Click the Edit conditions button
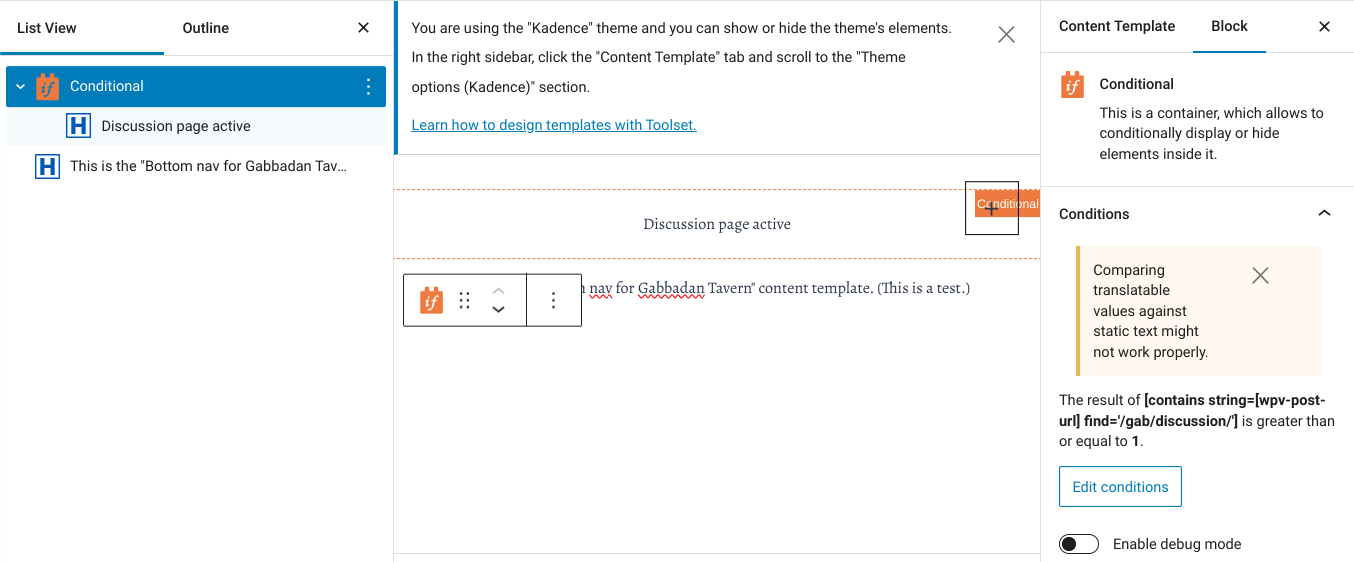 (x=1120, y=487)
